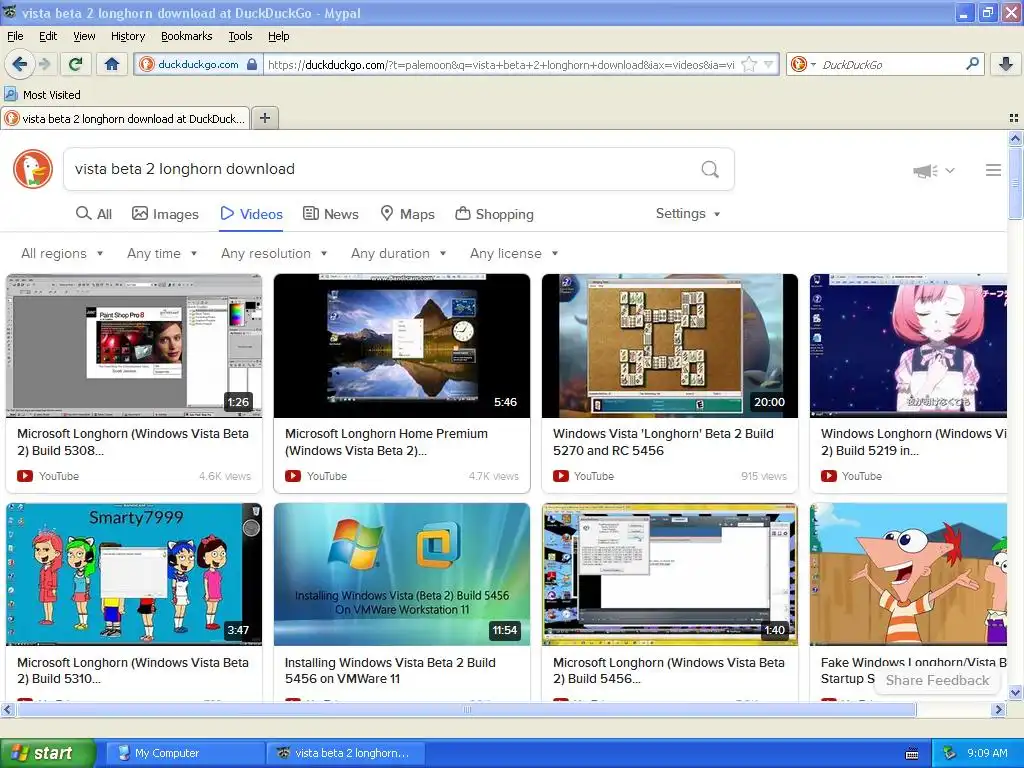The image size is (1024, 768).
Task: Click the Forward navigation arrow
Action: (x=44, y=64)
